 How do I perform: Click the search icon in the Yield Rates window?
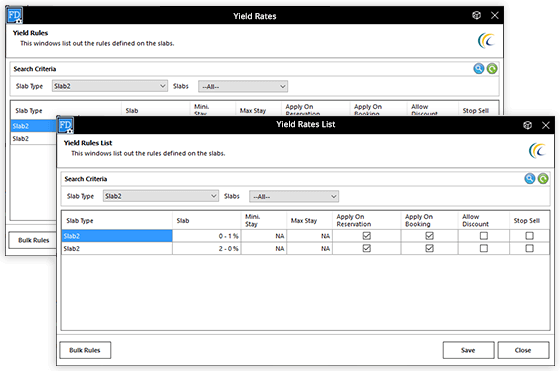point(479,69)
